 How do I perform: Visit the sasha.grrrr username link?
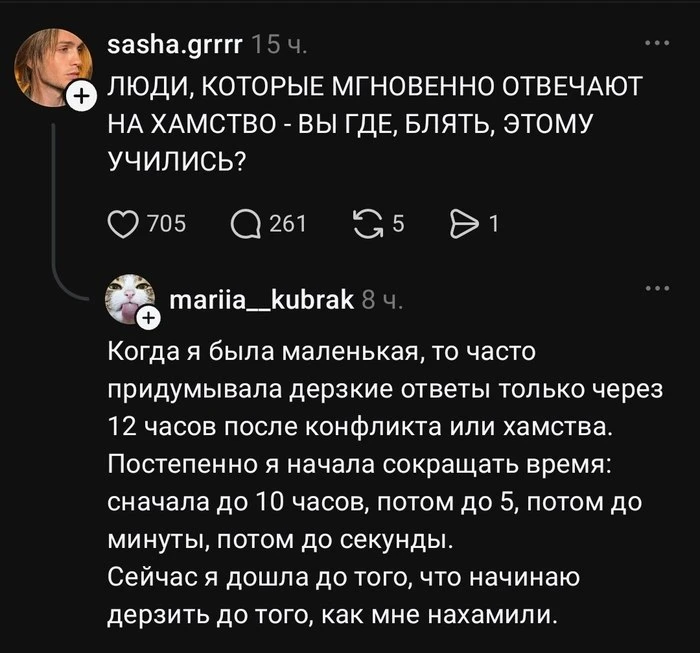(175, 45)
